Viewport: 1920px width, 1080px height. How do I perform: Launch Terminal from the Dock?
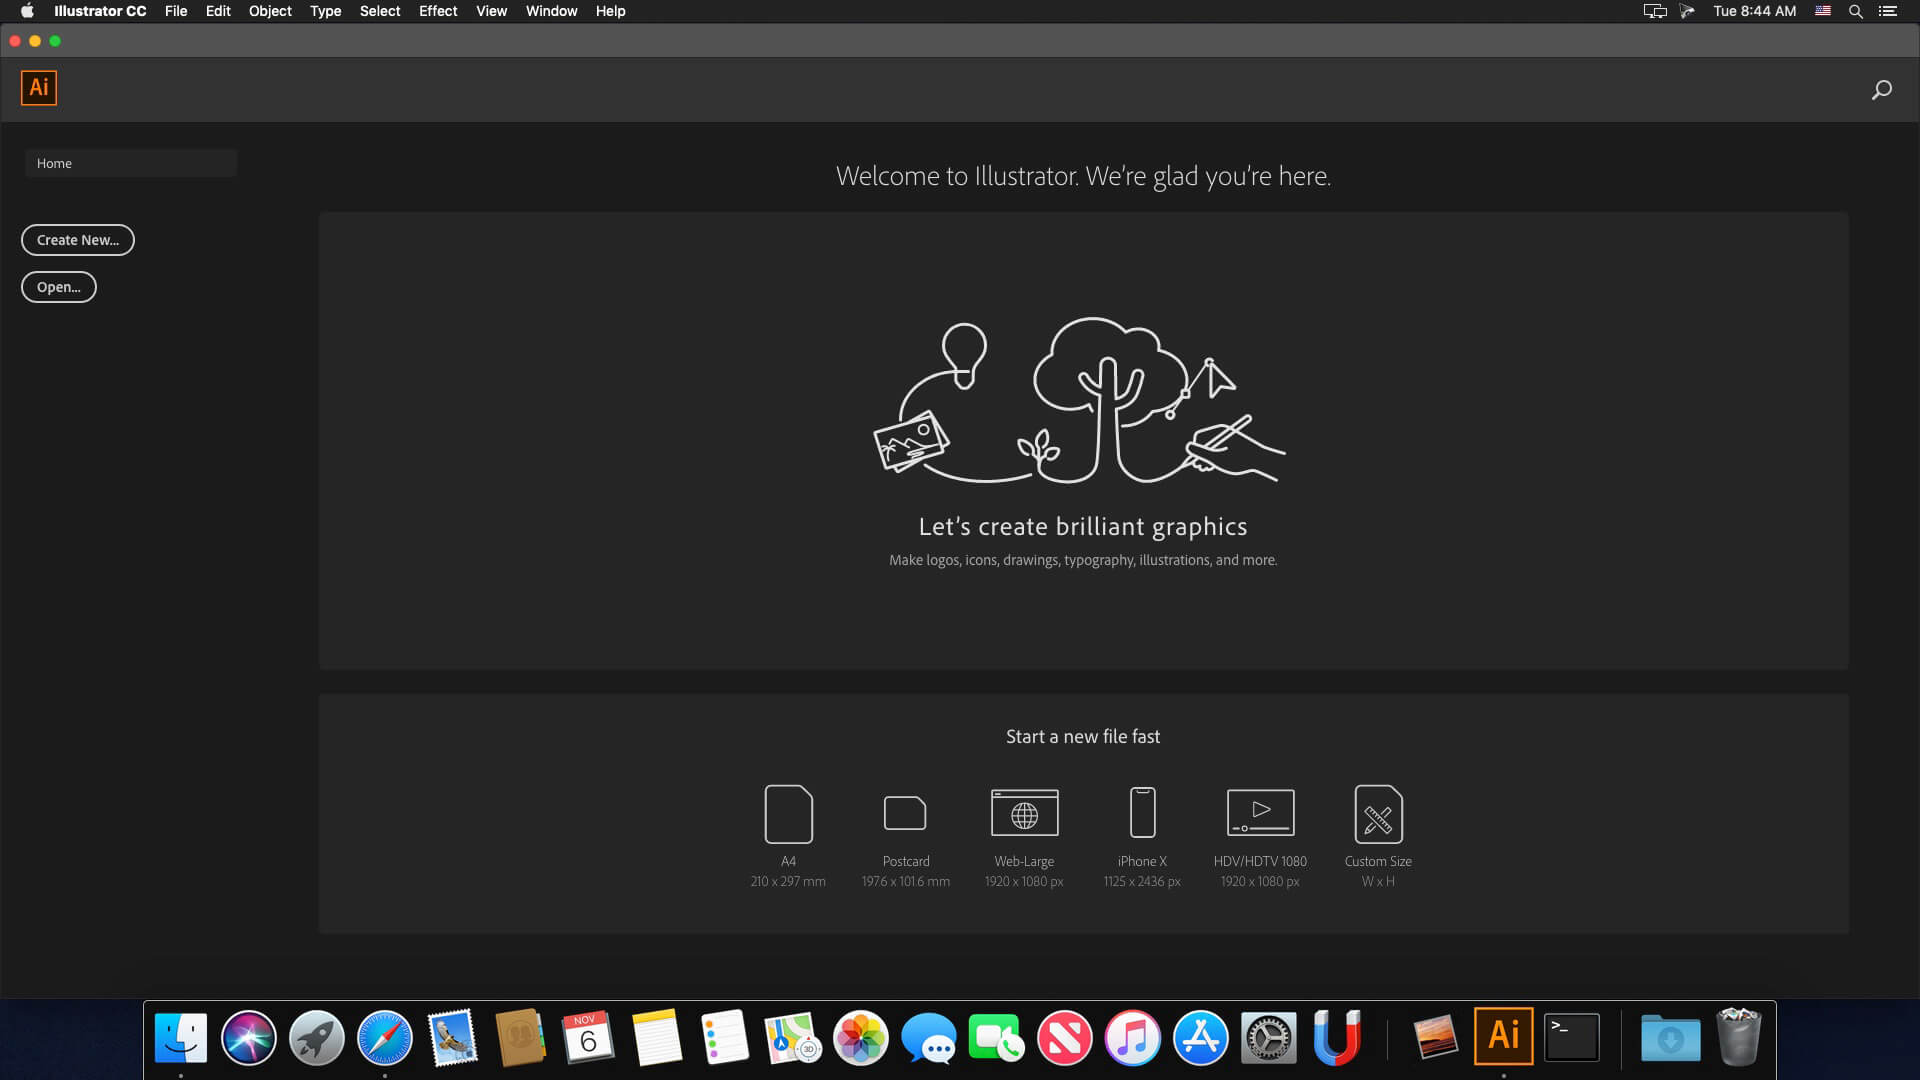[1571, 1038]
